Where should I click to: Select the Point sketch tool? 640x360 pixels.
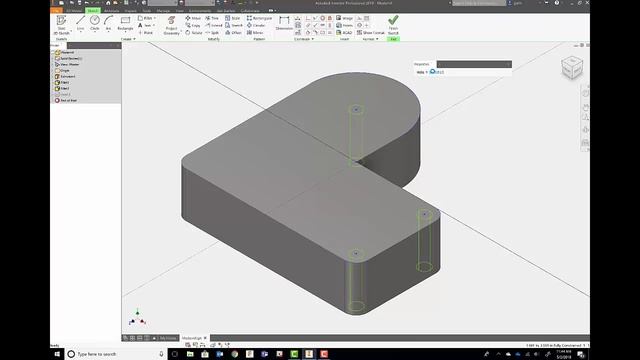[145, 33]
